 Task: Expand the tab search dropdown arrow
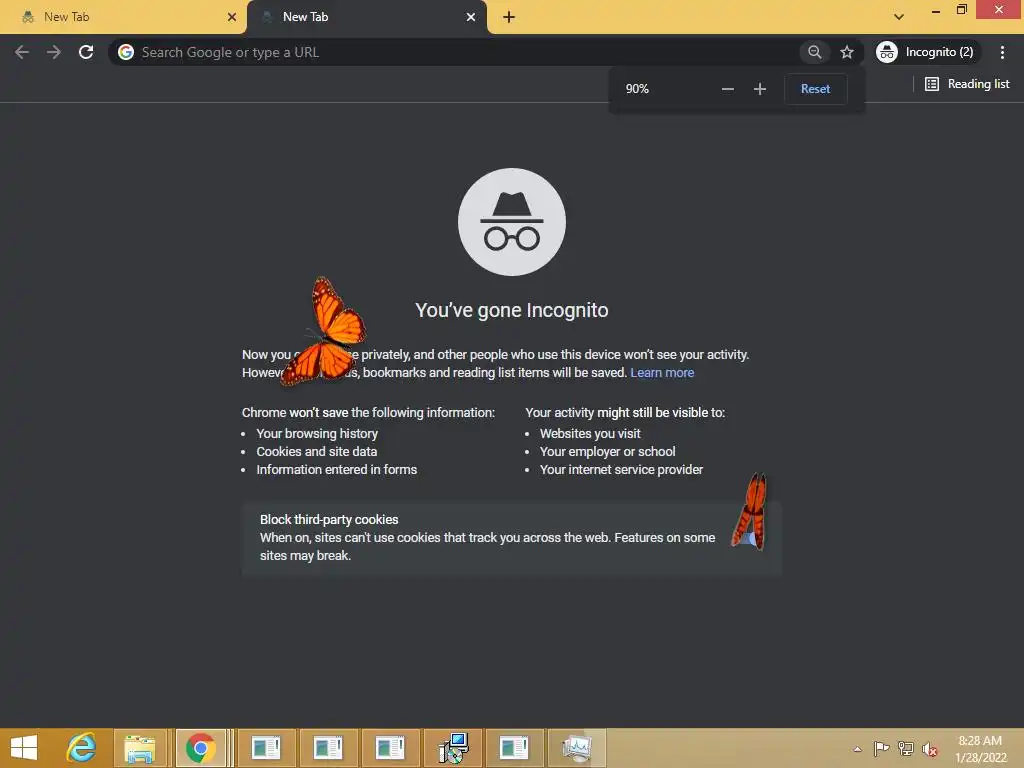(x=899, y=17)
